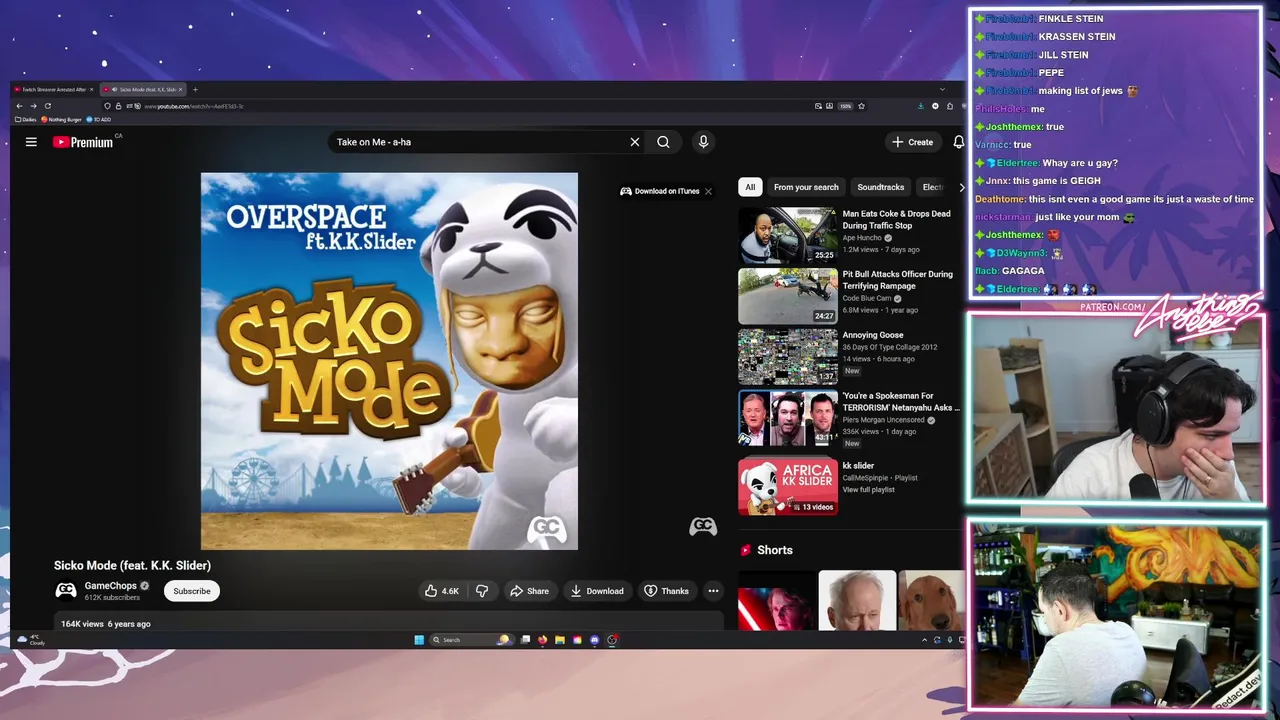Open the GameChops channel name link

(x=111, y=586)
